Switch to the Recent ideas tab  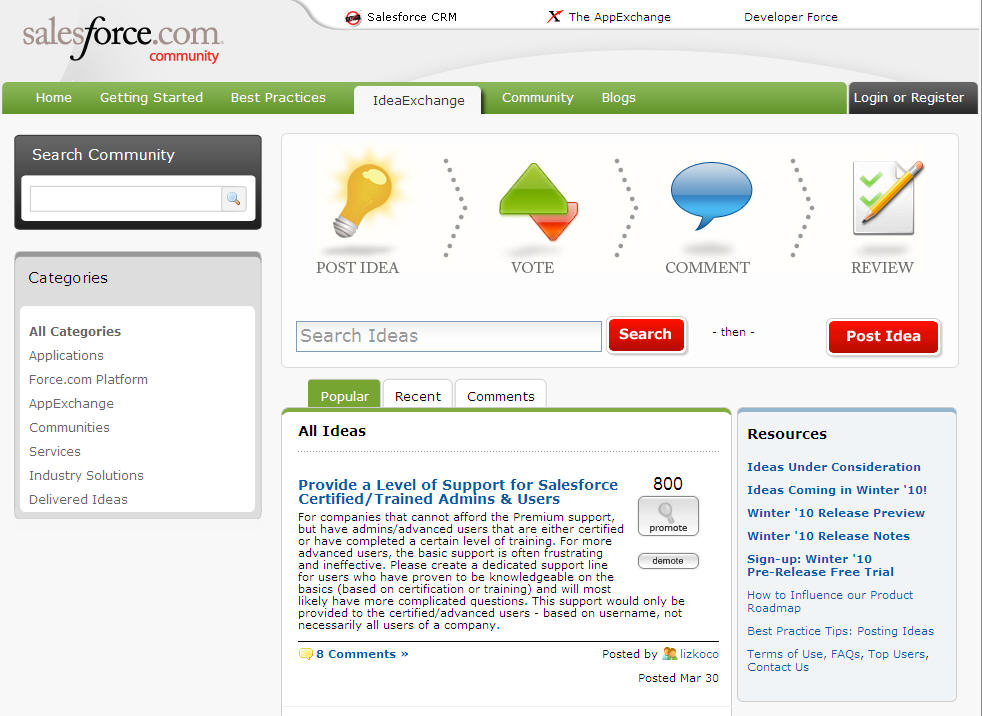[418, 394]
